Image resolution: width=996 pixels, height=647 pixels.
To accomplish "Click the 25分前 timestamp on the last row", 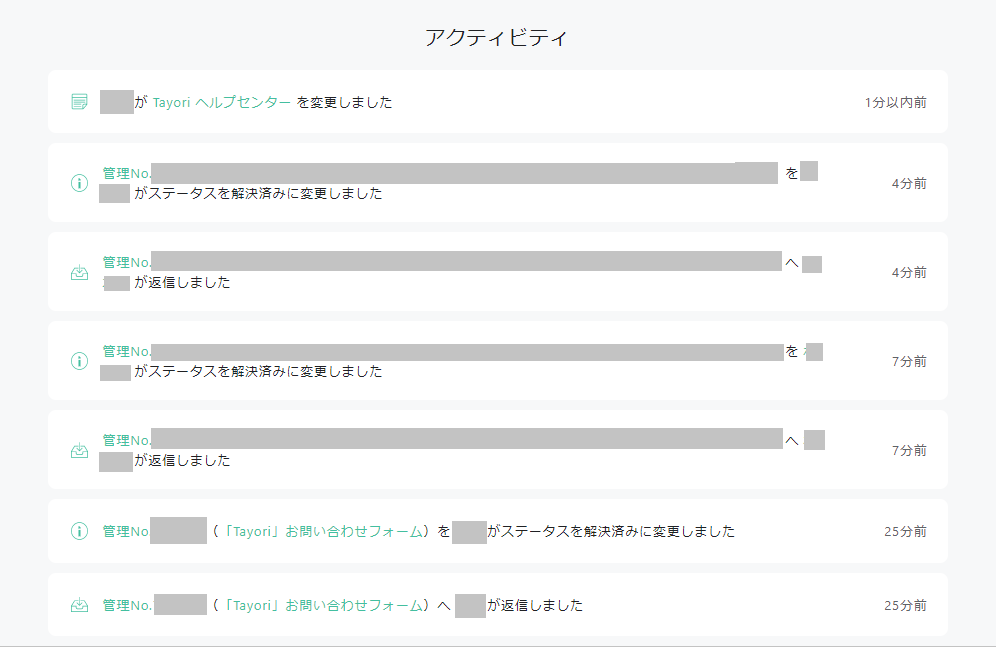I will pos(907,605).
